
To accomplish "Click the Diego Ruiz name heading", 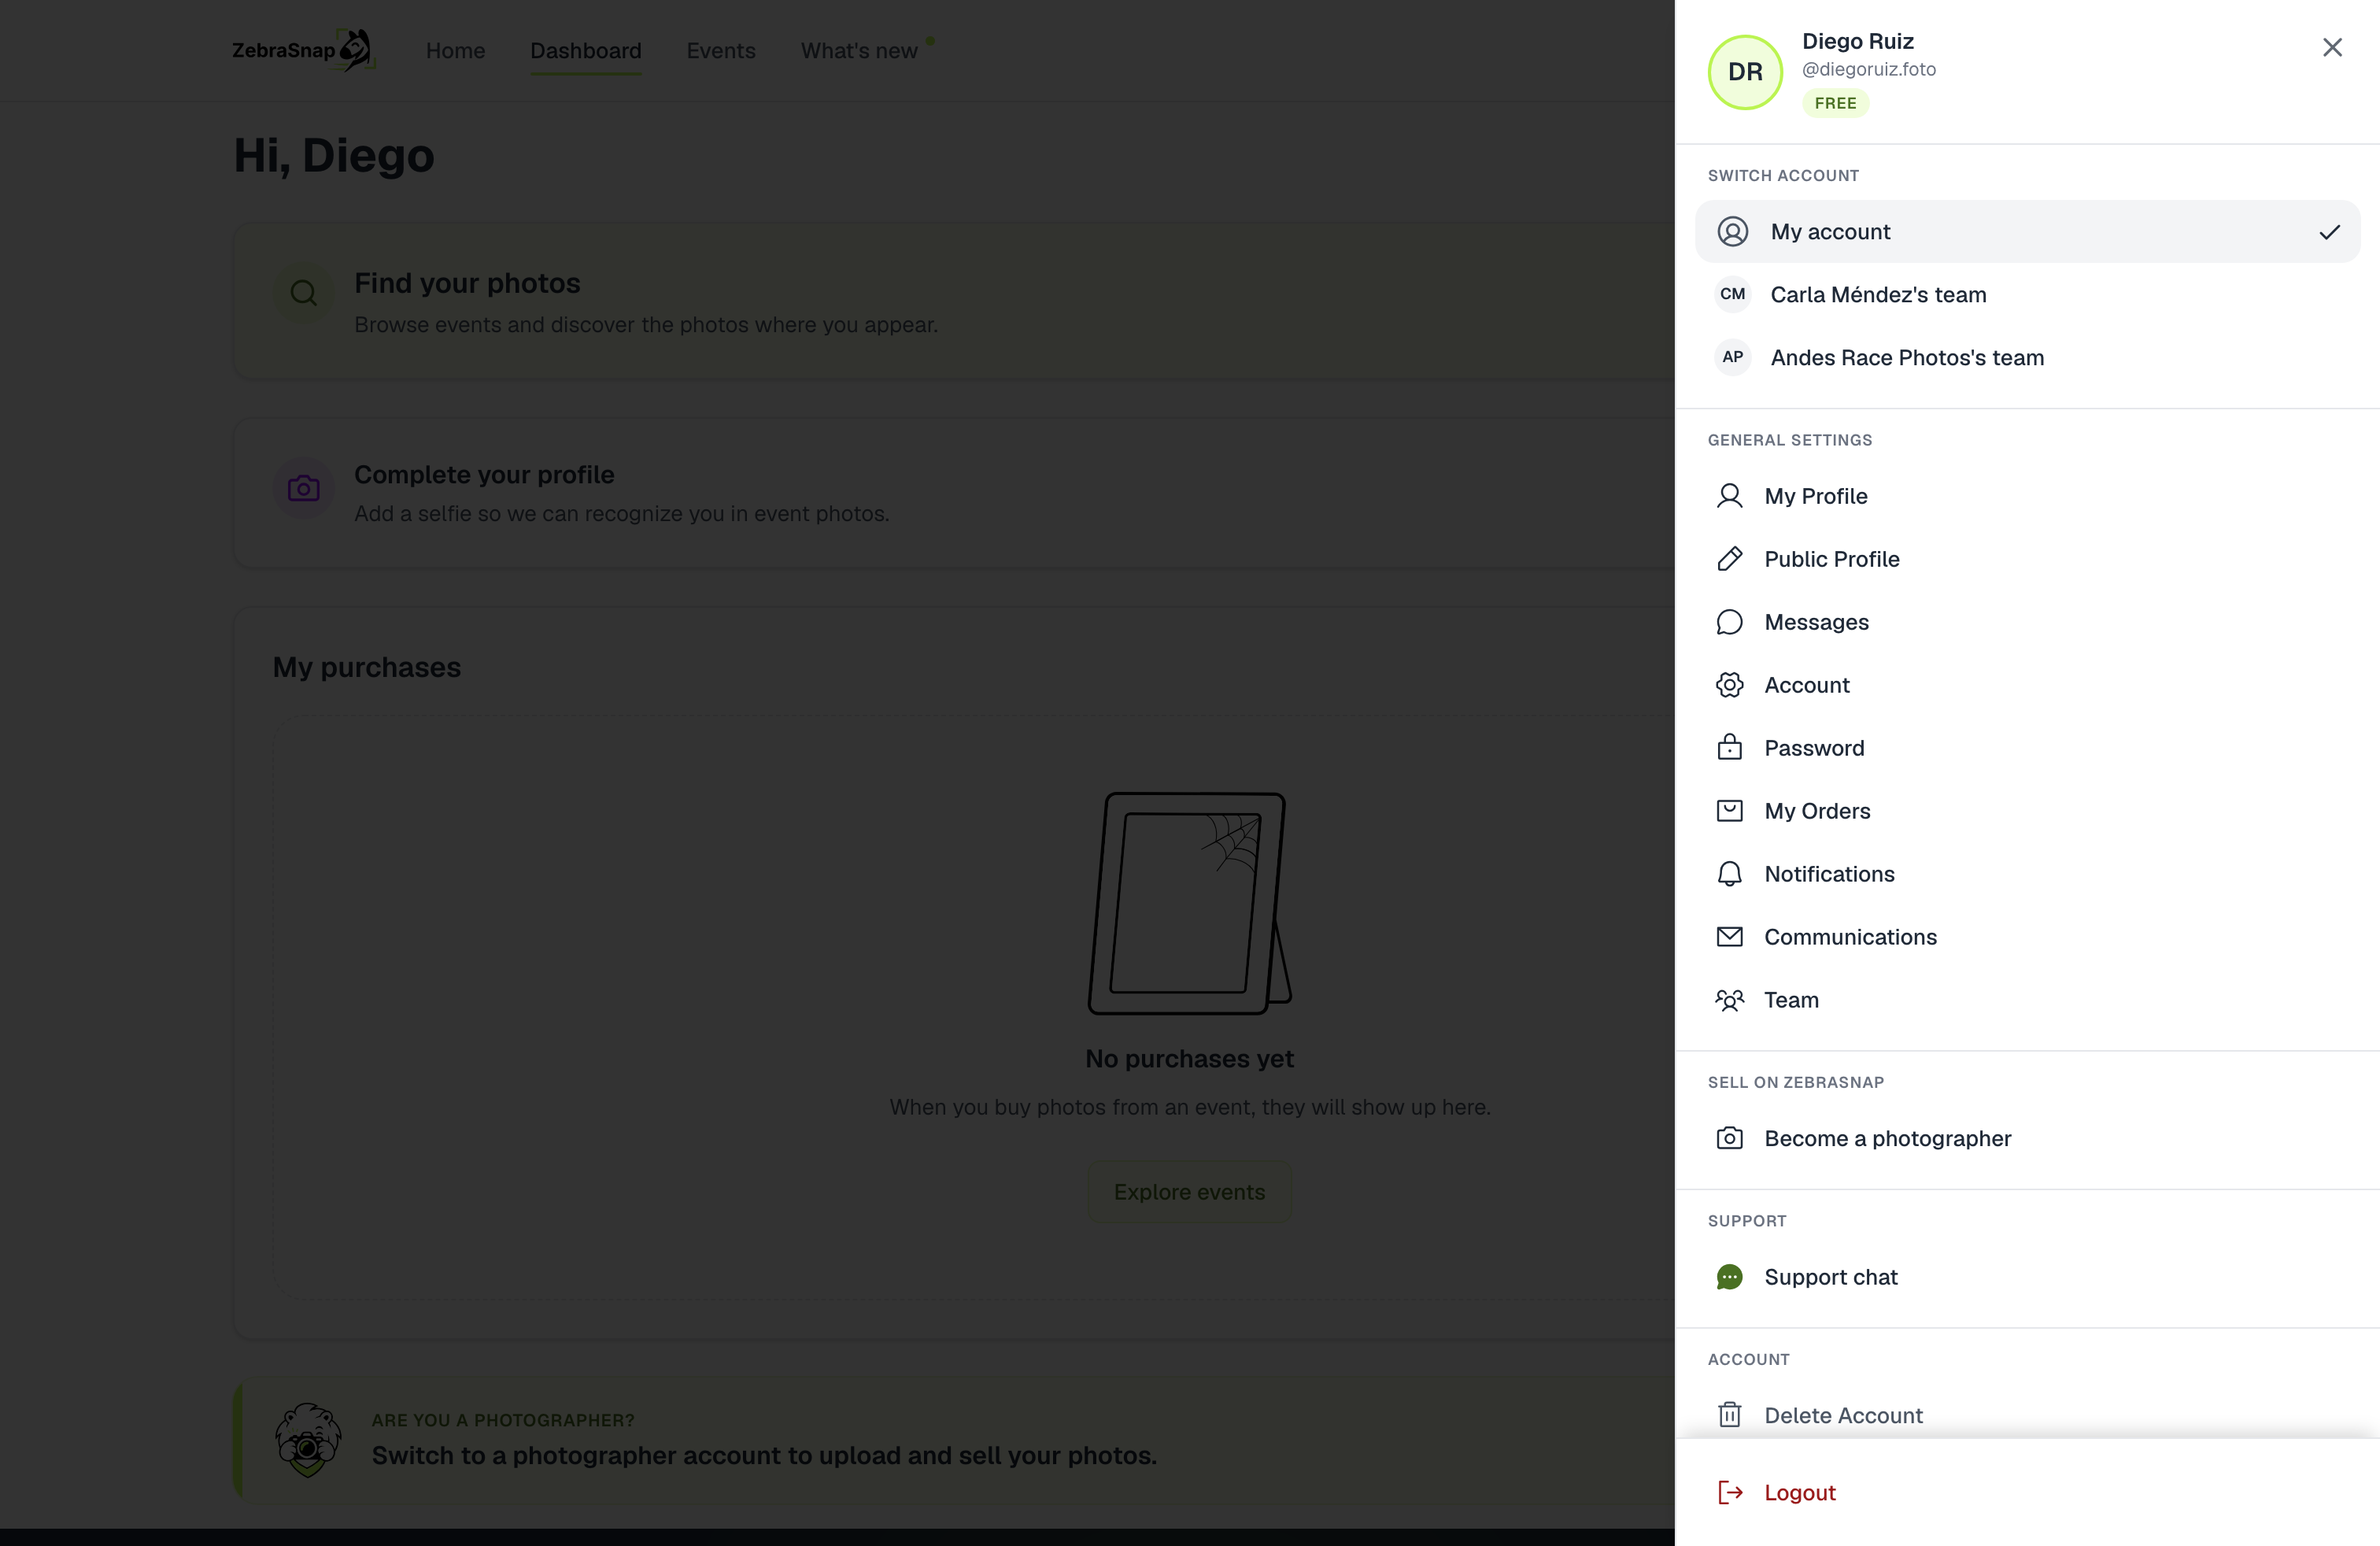I will click(1858, 41).
